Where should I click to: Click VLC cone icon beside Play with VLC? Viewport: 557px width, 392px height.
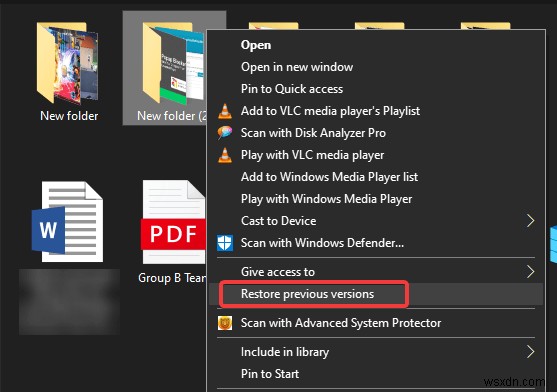click(x=225, y=155)
